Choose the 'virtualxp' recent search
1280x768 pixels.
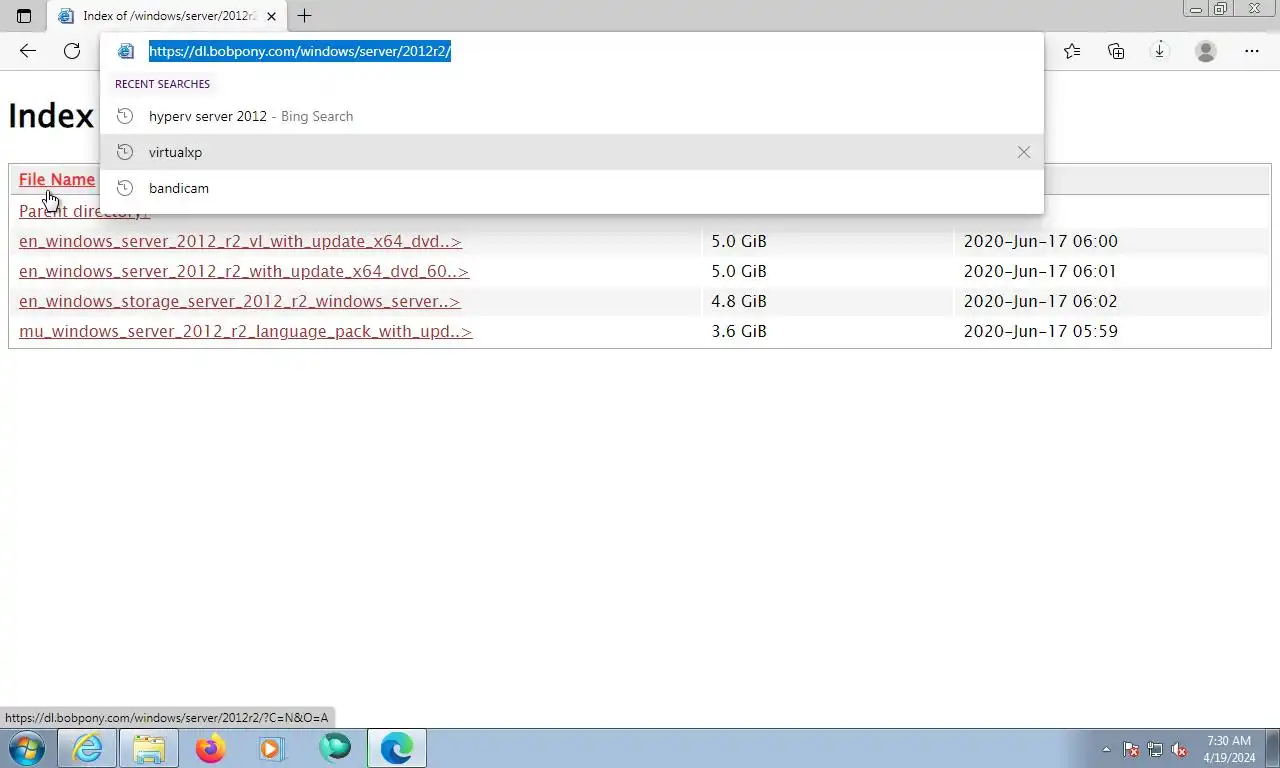tap(571, 152)
